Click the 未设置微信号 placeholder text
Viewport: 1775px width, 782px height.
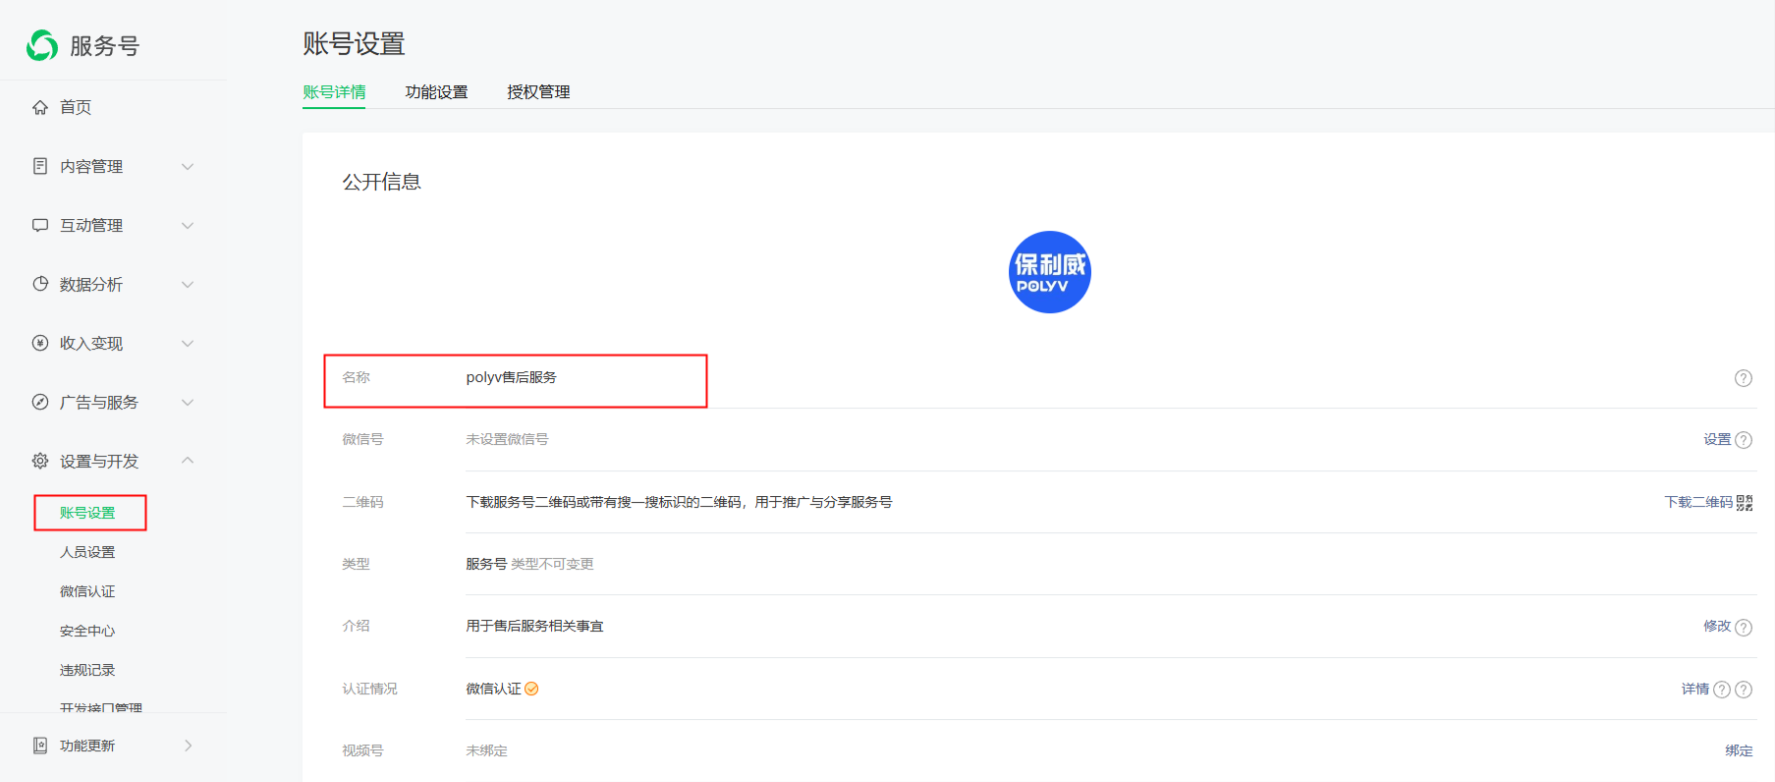point(507,439)
